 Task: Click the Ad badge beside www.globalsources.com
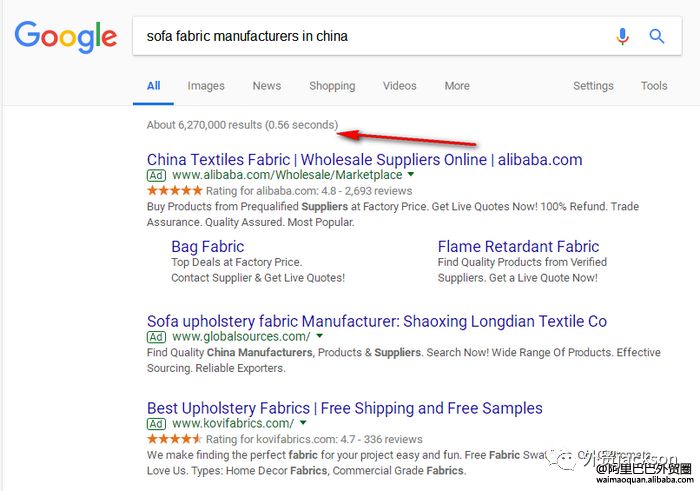click(x=156, y=337)
